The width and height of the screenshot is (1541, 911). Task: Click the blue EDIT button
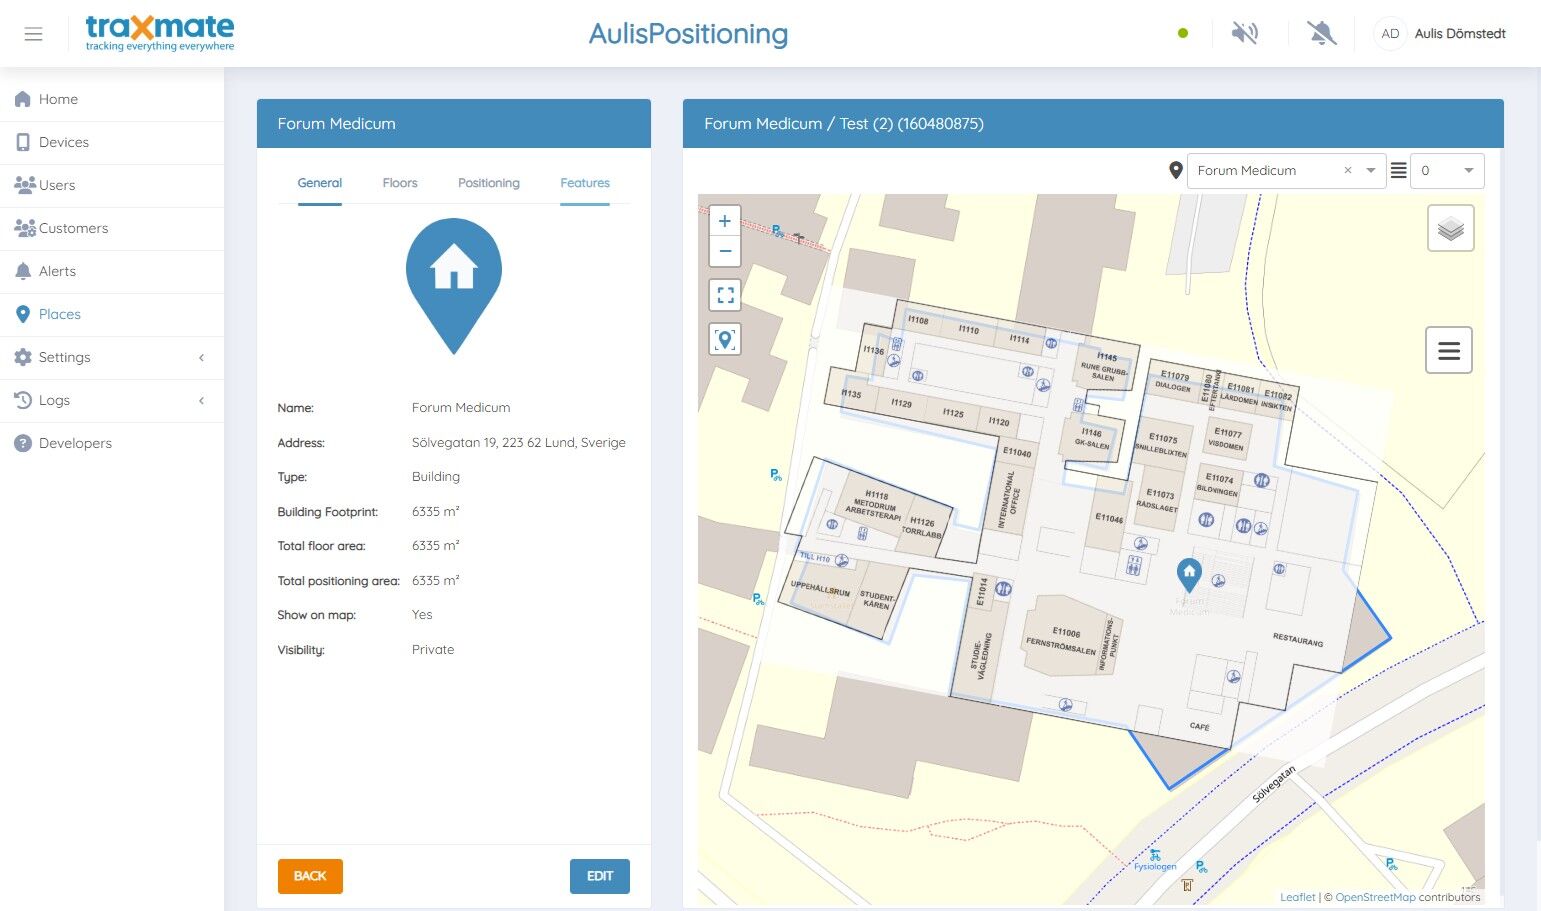coord(600,876)
